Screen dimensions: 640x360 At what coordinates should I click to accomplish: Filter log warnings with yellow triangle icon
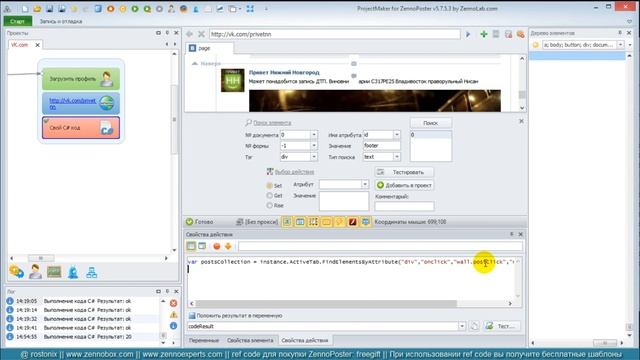click(173, 315)
